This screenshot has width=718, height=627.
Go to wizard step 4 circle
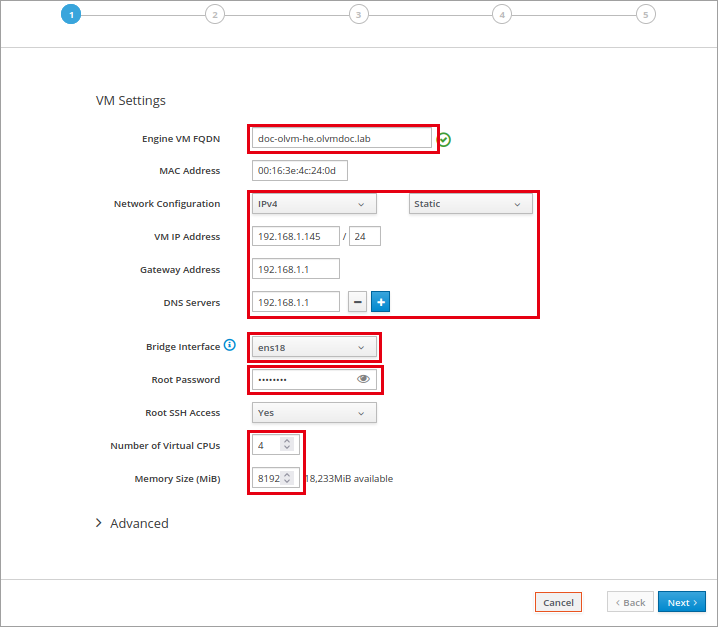[x=502, y=15]
